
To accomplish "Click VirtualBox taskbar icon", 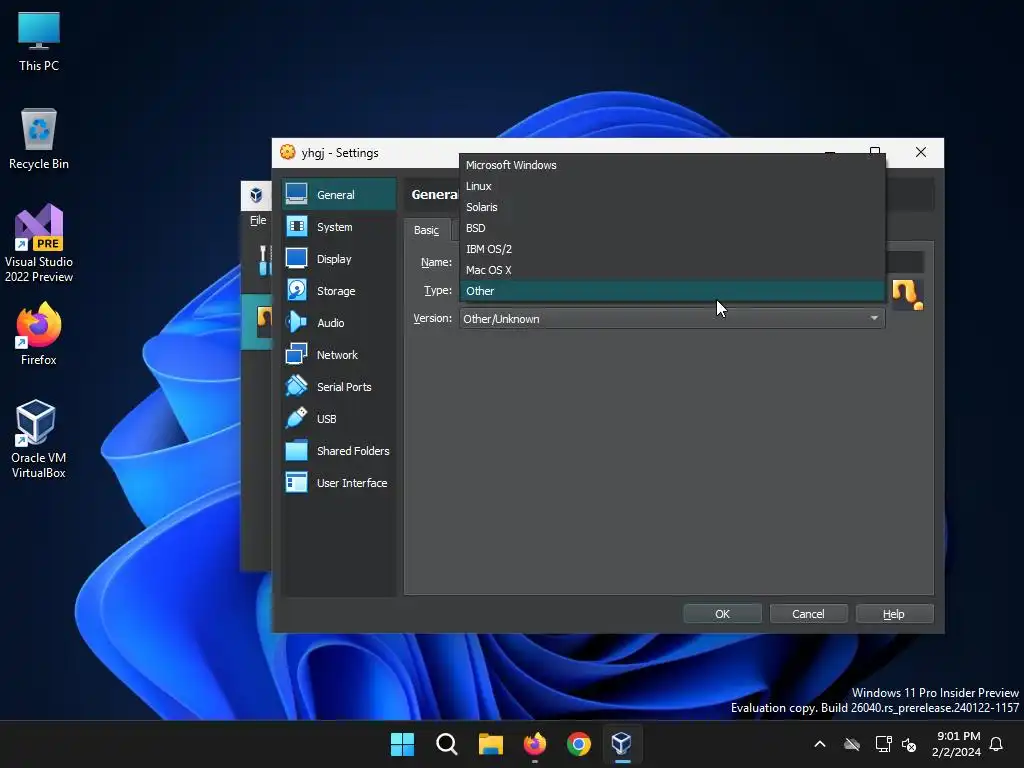I will [622, 744].
